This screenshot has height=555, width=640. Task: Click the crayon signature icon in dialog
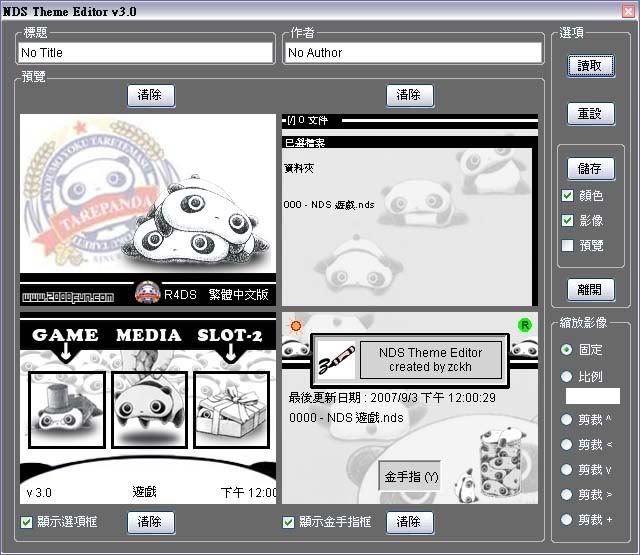337,360
